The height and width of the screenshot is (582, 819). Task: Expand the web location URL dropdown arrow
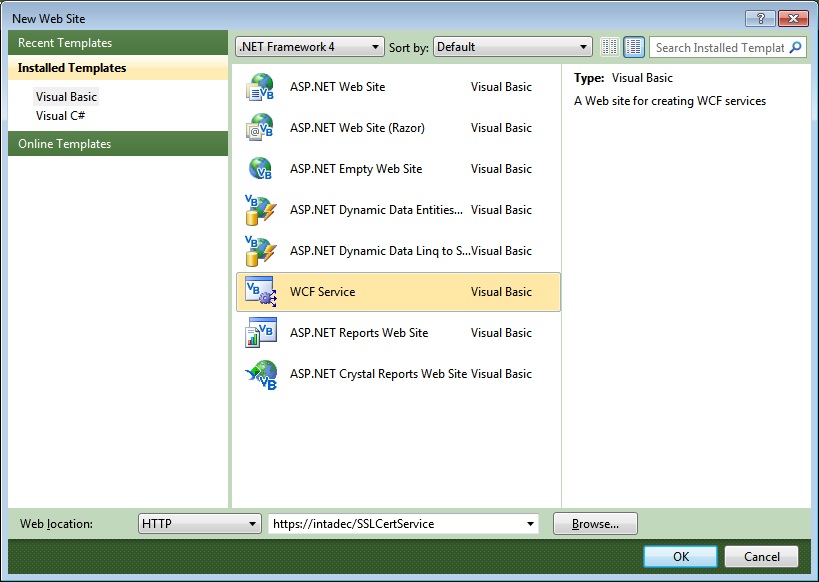pos(530,524)
